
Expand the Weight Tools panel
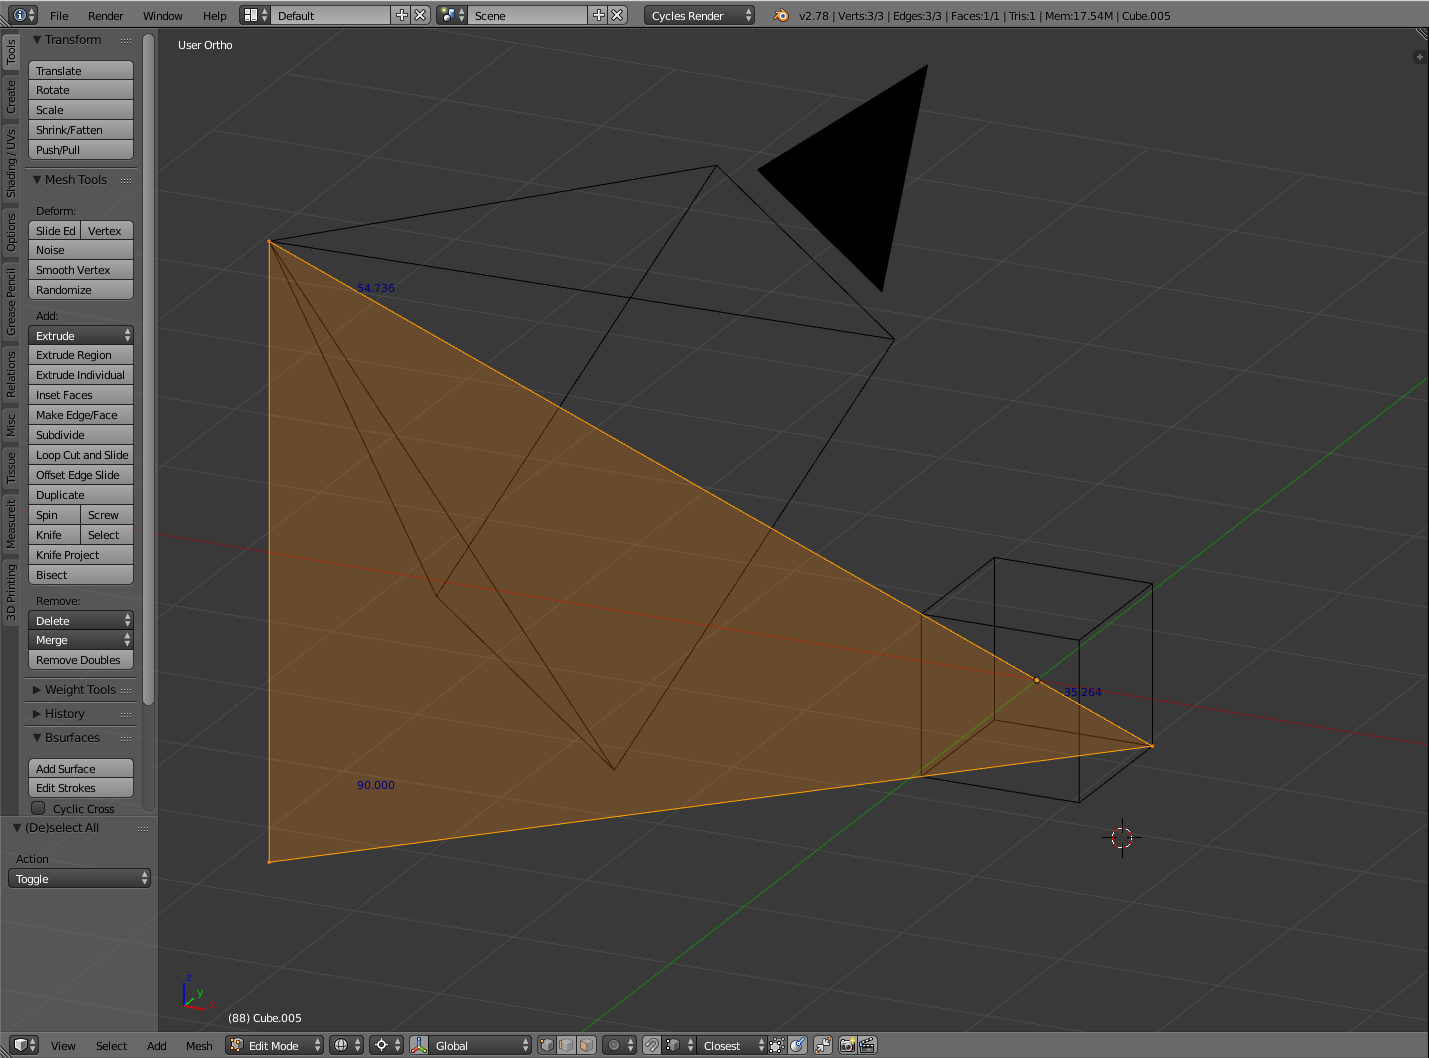(37, 690)
